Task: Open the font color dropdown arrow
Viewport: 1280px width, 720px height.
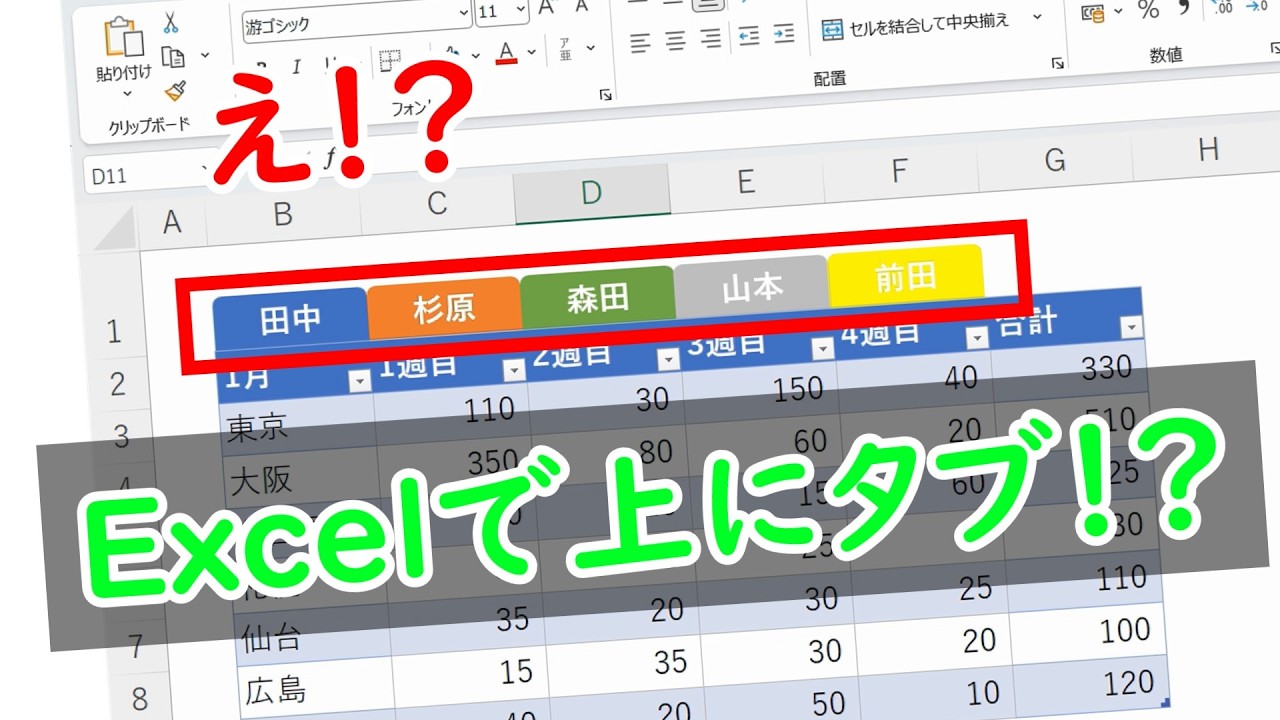Action: point(532,51)
